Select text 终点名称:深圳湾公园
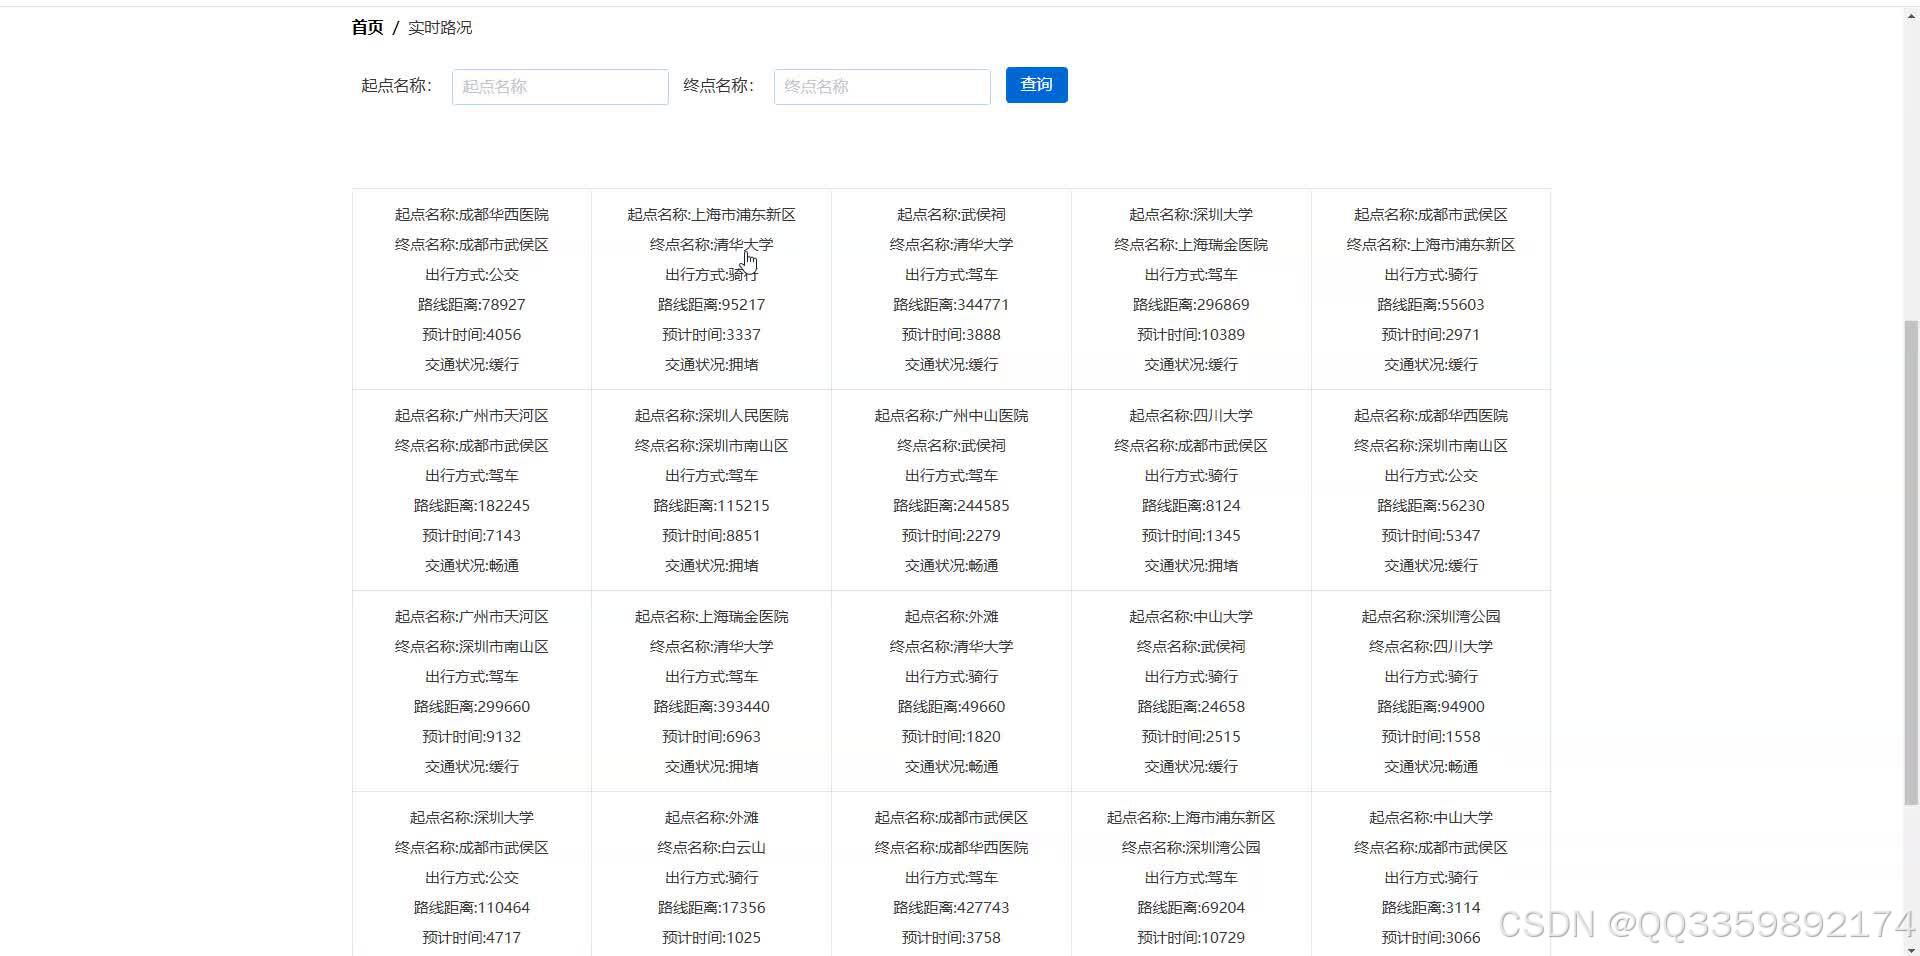The height and width of the screenshot is (956, 1920). (x=1191, y=848)
